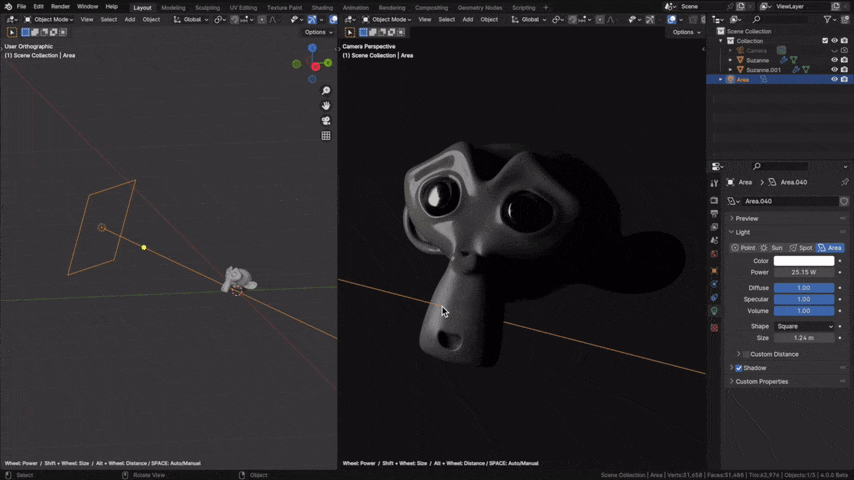
Task: Switch orthographic grid icon in left viewport
Action: pyautogui.click(x=326, y=136)
